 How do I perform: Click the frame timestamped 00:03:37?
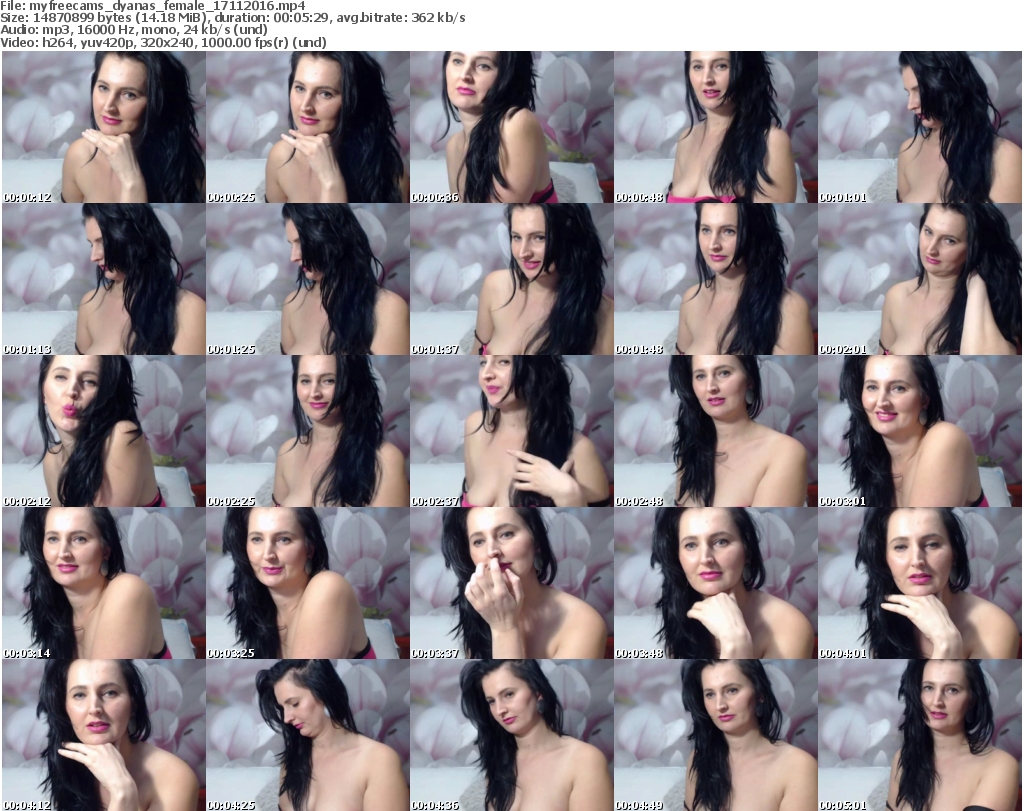pyautogui.click(x=511, y=583)
